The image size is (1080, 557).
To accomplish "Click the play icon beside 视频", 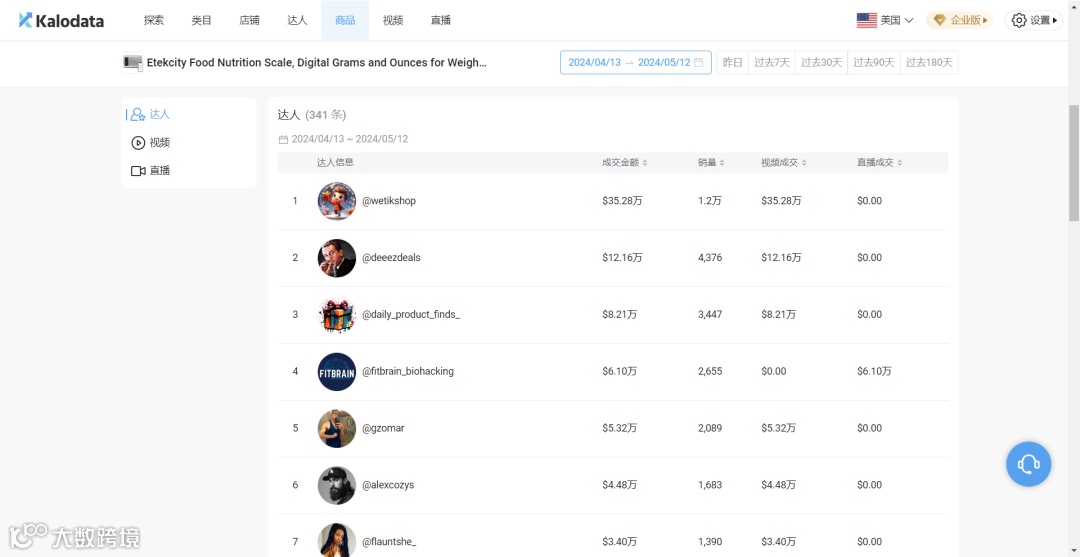I will tap(138, 143).
